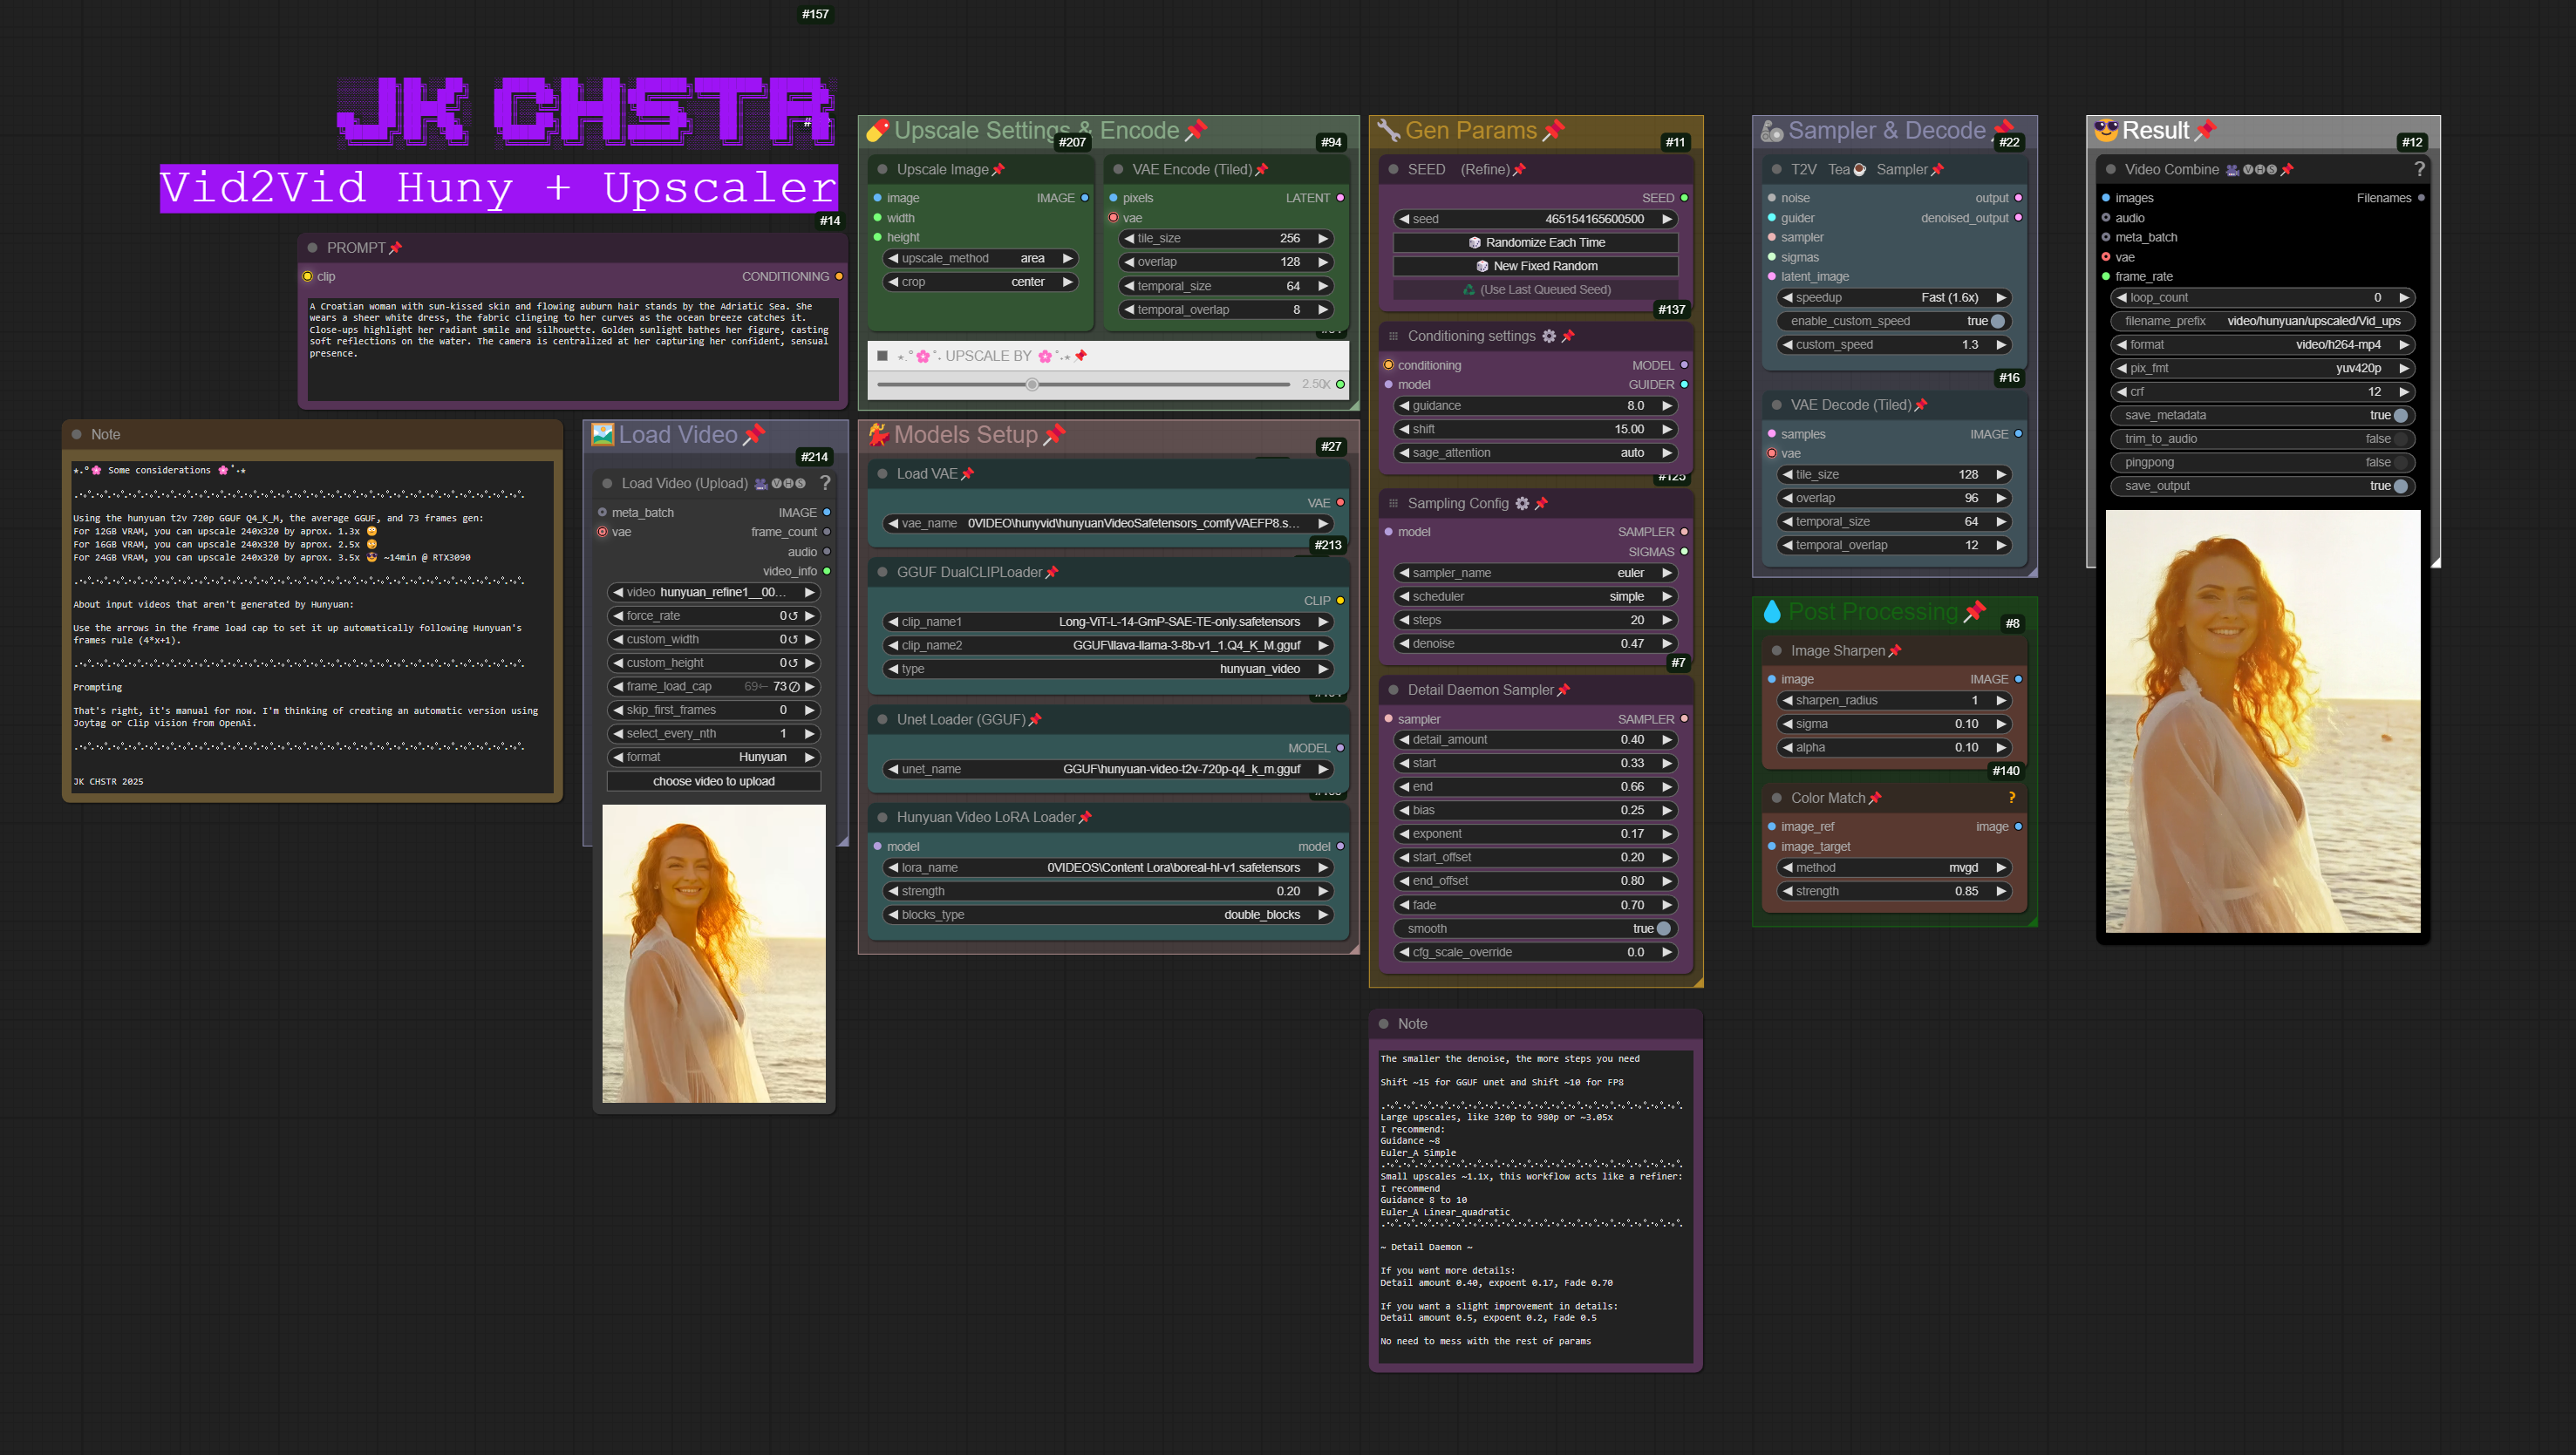Screen dimensions: 2576x1455
Task: Click the help question mark on Video Combine
Action: (x=2419, y=169)
